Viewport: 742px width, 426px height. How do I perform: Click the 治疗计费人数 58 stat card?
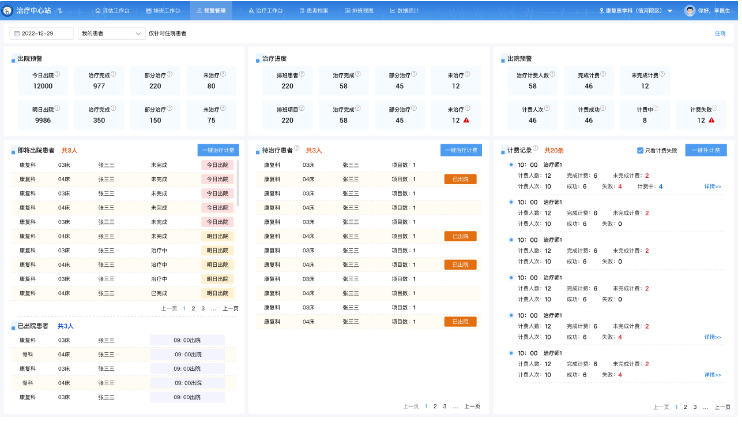pos(532,80)
